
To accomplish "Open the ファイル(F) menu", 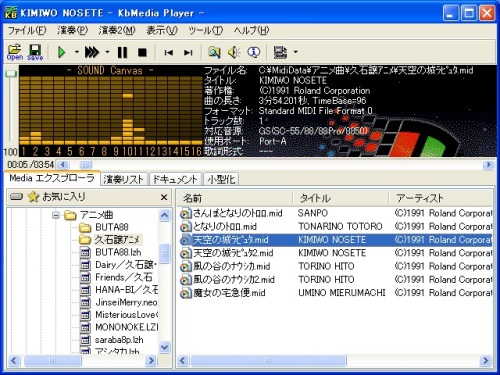I will [x=27, y=31].
